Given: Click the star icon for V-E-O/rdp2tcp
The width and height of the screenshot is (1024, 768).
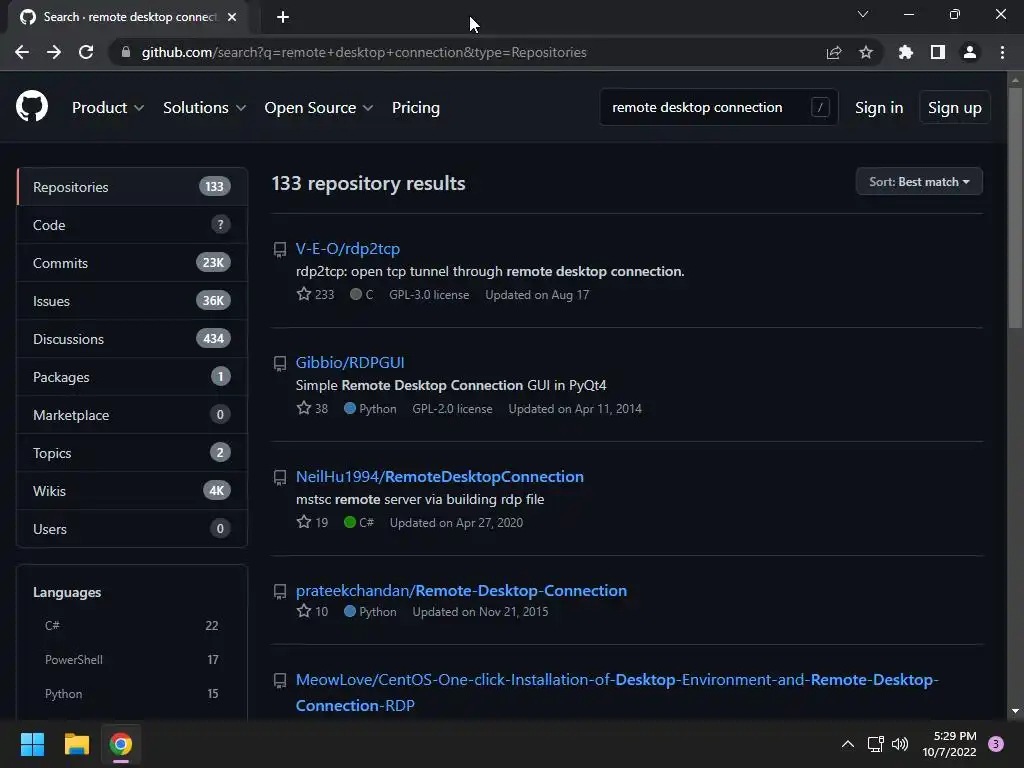Looking at the screenshot, I should pyautogui.click(x=304, y=294).
